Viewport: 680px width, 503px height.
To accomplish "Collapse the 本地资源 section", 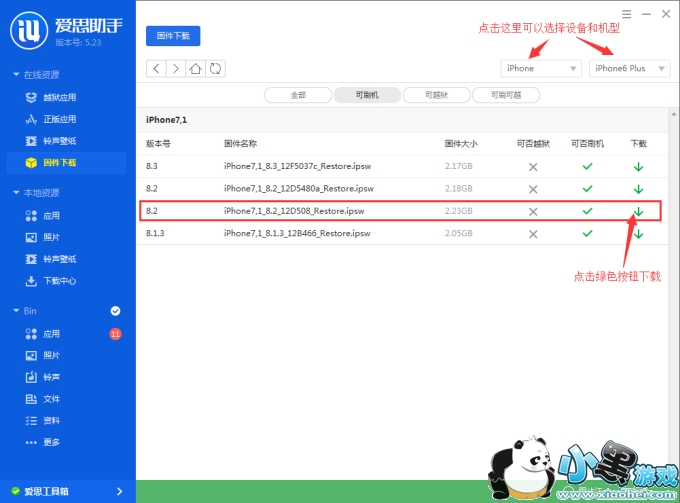I will 15,193.
